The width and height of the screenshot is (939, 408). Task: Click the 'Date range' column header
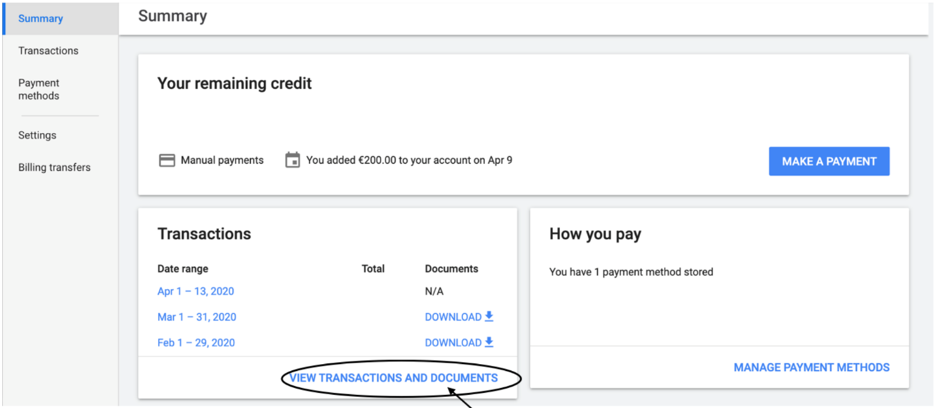183,269
